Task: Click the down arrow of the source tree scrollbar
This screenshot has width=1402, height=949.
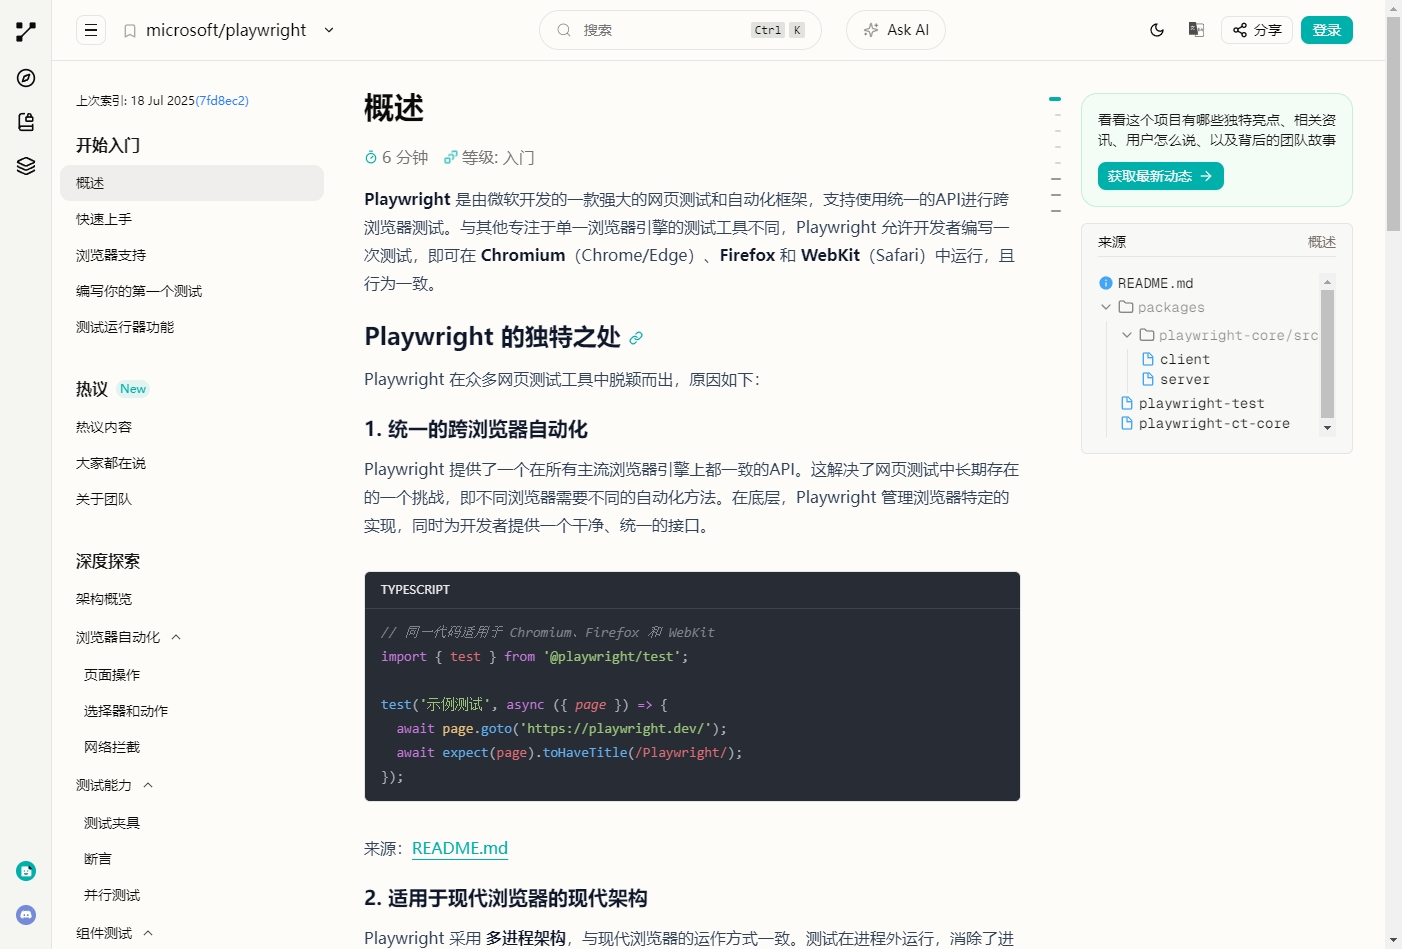Action: click(1327, 428)
